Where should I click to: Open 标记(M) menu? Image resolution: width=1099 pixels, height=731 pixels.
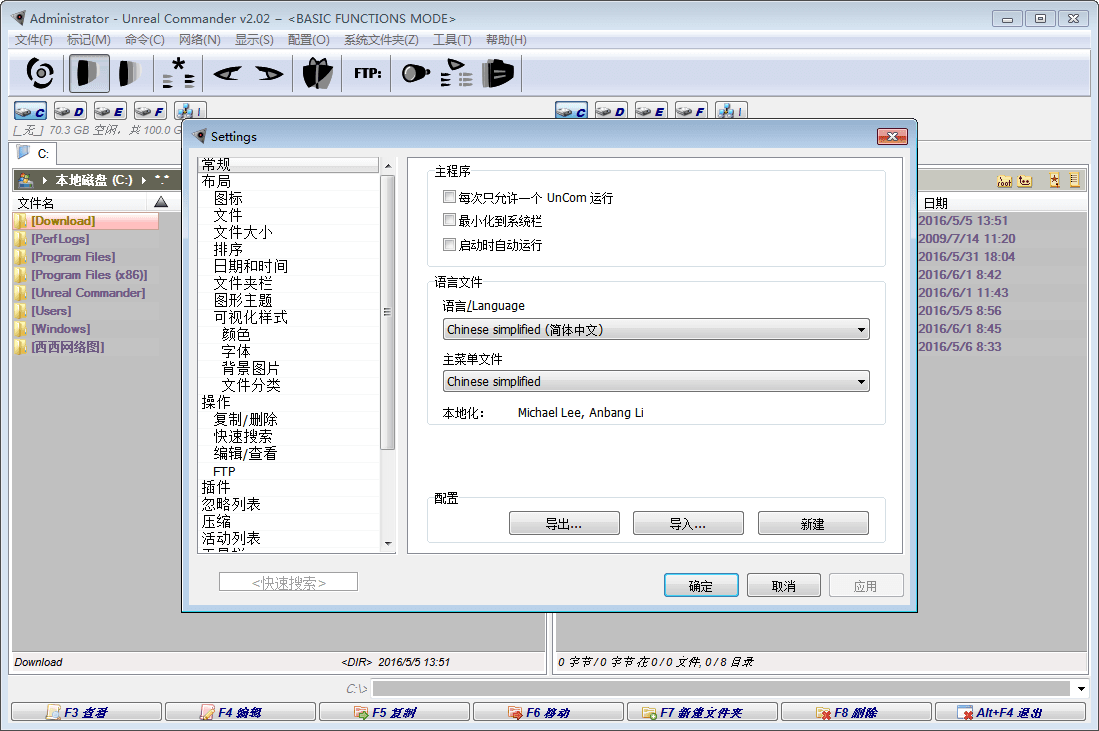[x=88, y=39]
